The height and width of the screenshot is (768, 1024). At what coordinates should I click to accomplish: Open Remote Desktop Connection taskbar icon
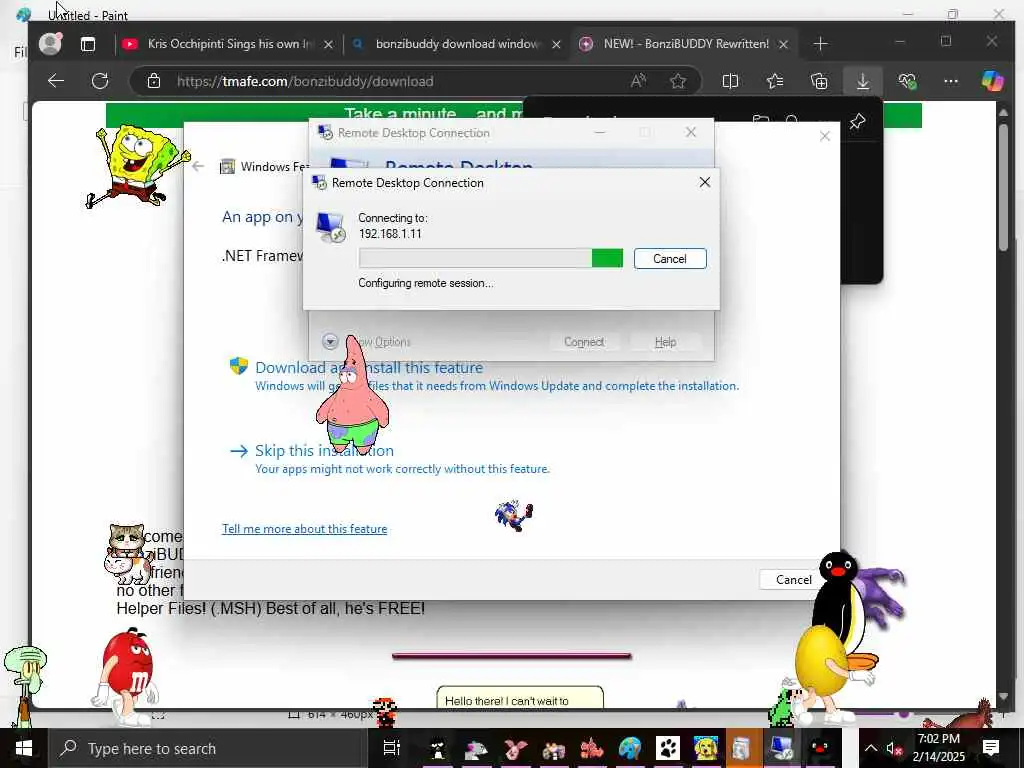(x=781, y=748)
